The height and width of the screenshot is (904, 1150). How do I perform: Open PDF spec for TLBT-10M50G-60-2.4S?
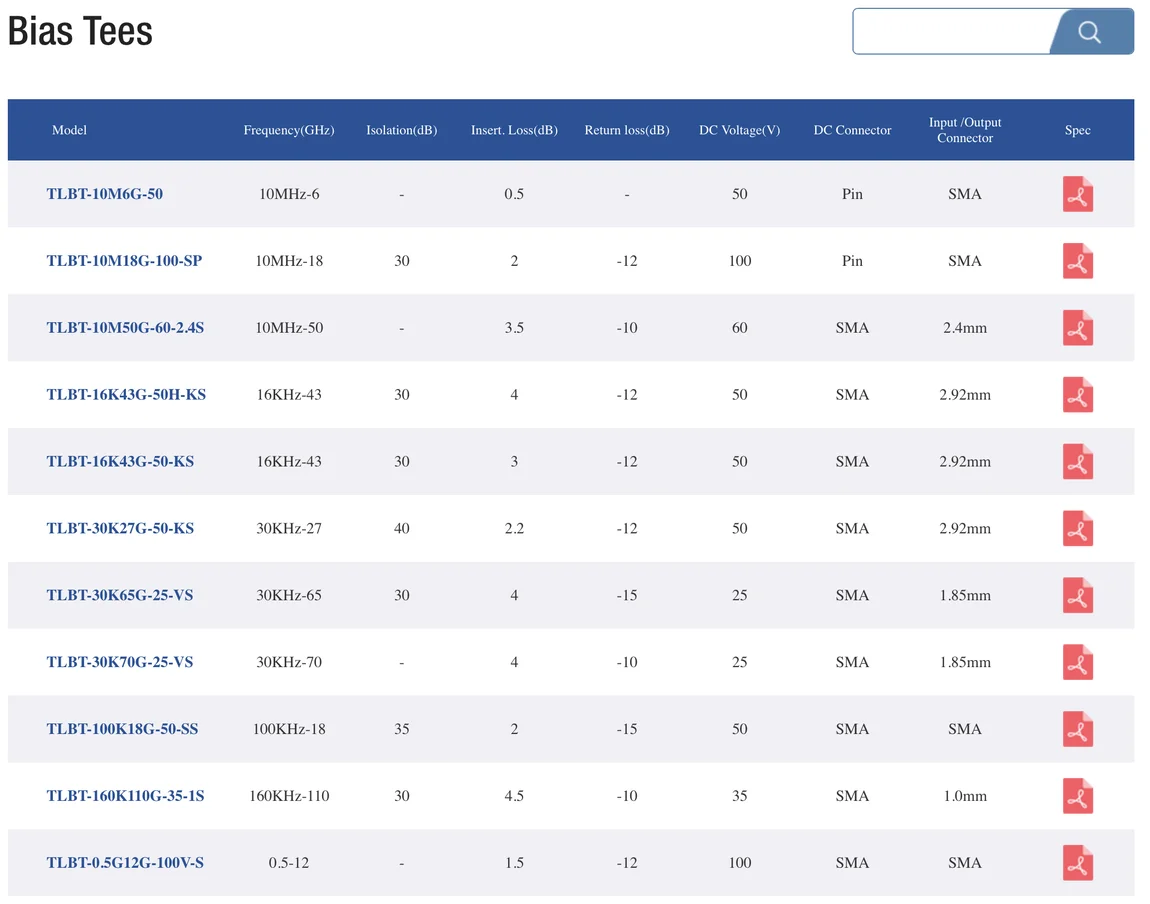coord(1077,328)
